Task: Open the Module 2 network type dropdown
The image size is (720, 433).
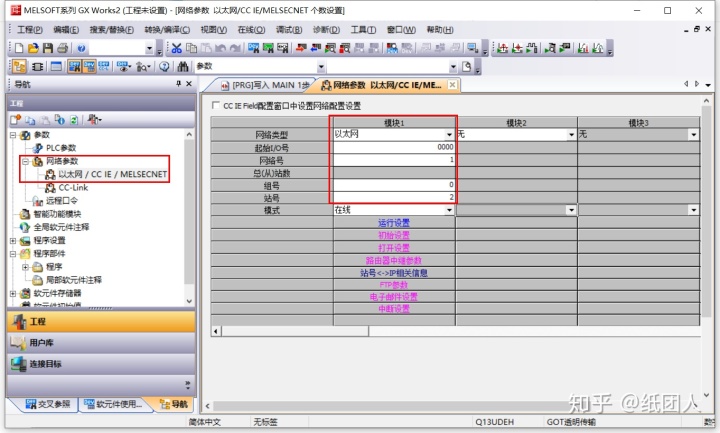Action: [571, 135]
